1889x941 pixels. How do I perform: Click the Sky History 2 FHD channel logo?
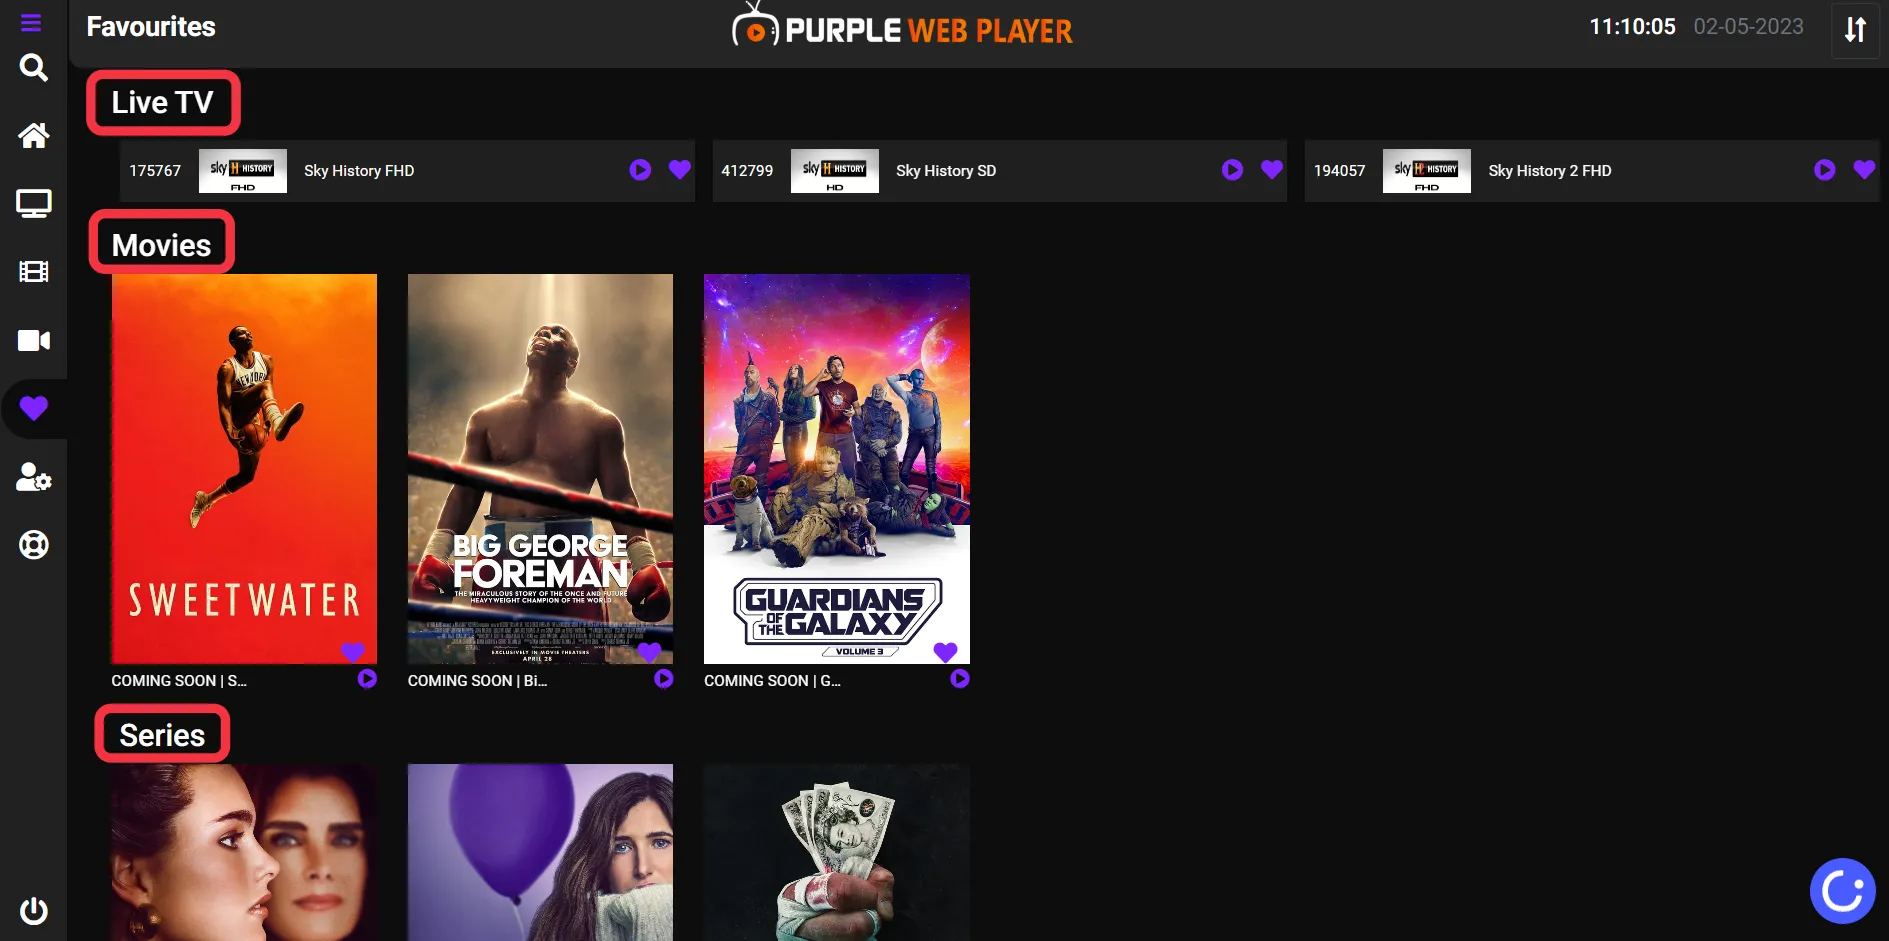[x=1427, y=171]
